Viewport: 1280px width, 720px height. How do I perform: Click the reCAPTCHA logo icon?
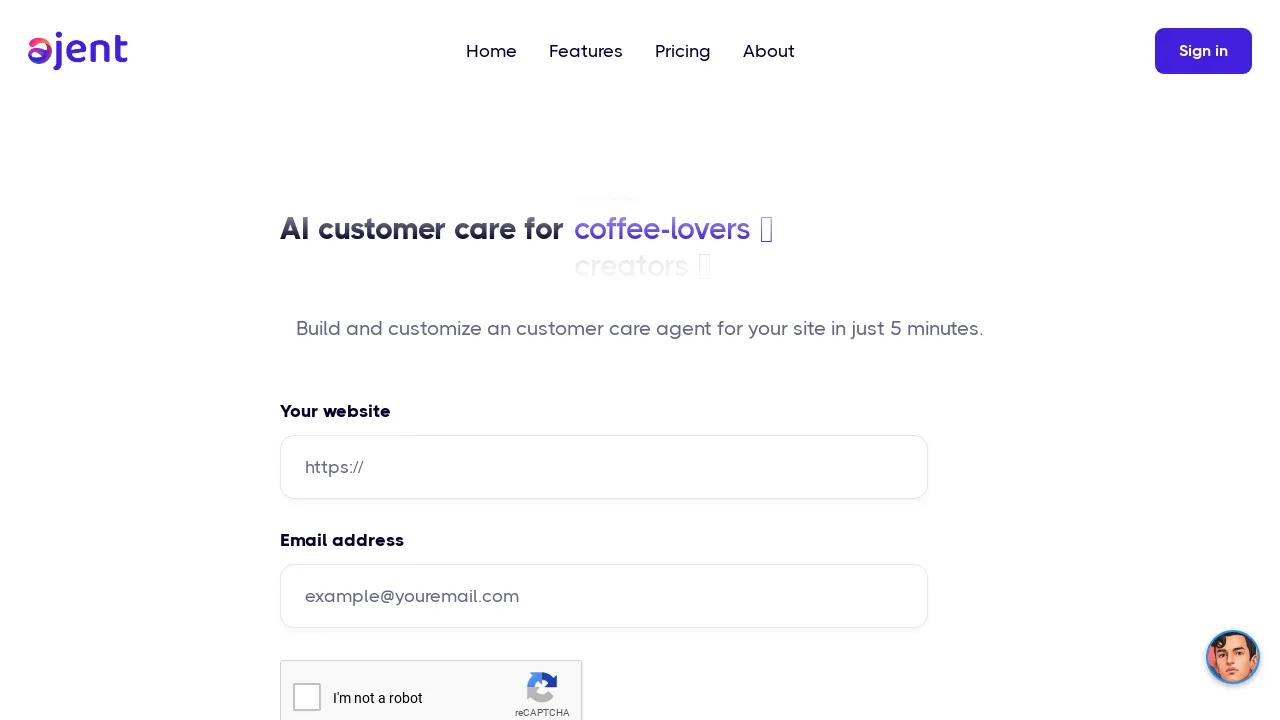[542, 688]
